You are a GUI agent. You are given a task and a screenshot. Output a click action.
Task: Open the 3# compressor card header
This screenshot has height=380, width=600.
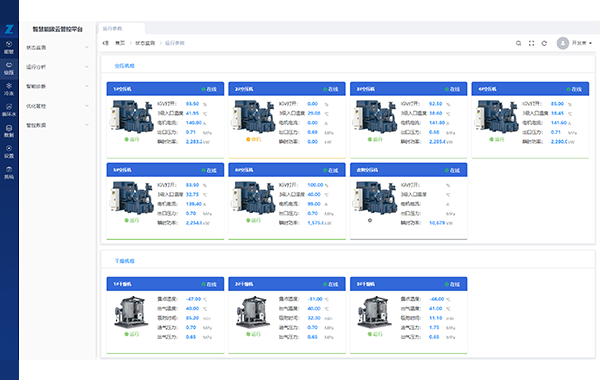pyautogui.click(x=408, y=89)
